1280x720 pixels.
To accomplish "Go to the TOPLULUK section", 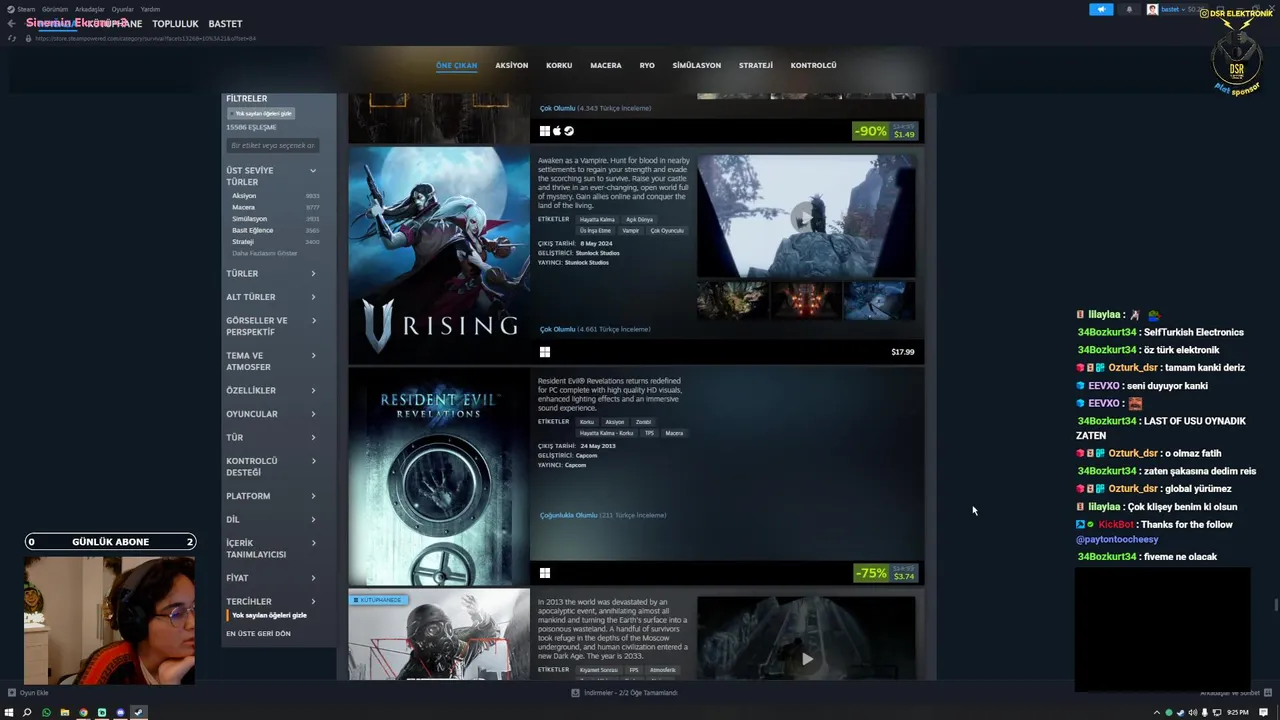I will (175, 23).
